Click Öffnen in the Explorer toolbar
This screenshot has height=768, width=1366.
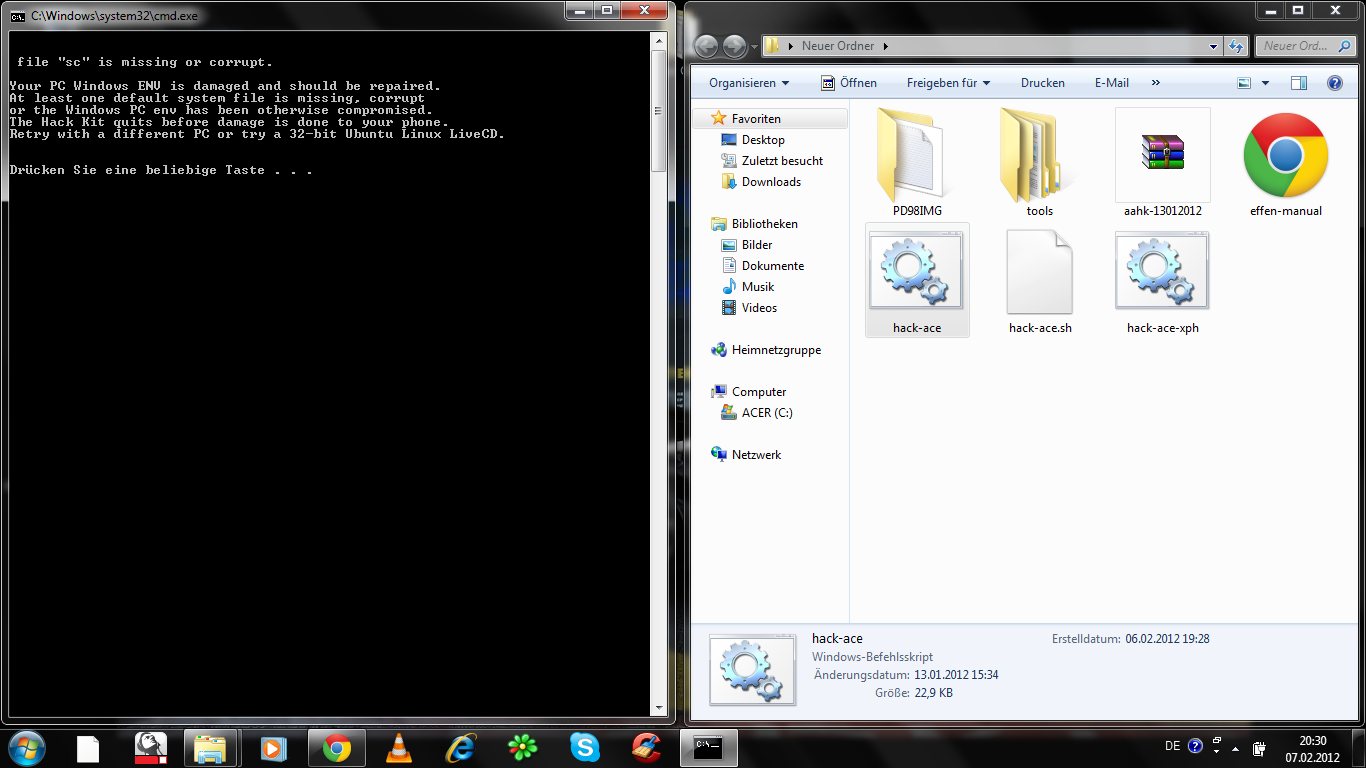coord(849,83)
